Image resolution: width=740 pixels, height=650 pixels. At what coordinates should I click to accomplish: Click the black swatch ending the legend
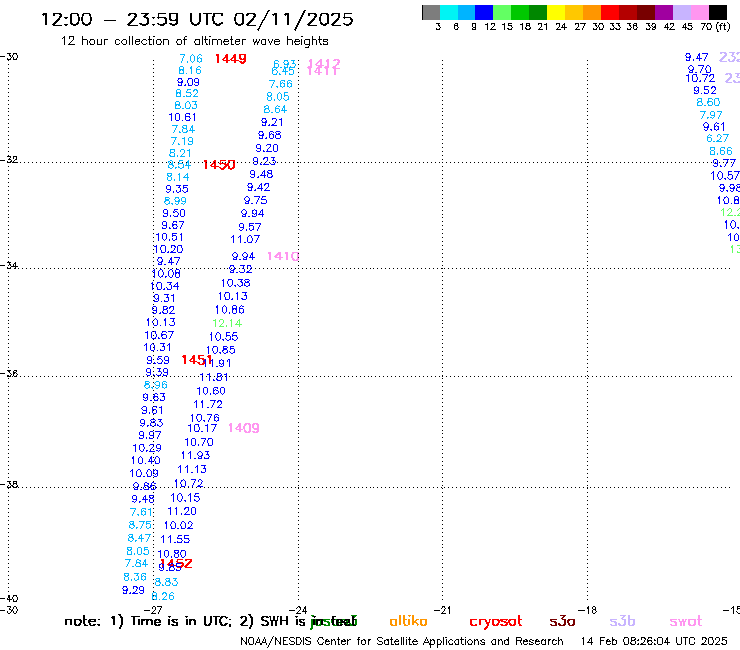coord(717,12)
